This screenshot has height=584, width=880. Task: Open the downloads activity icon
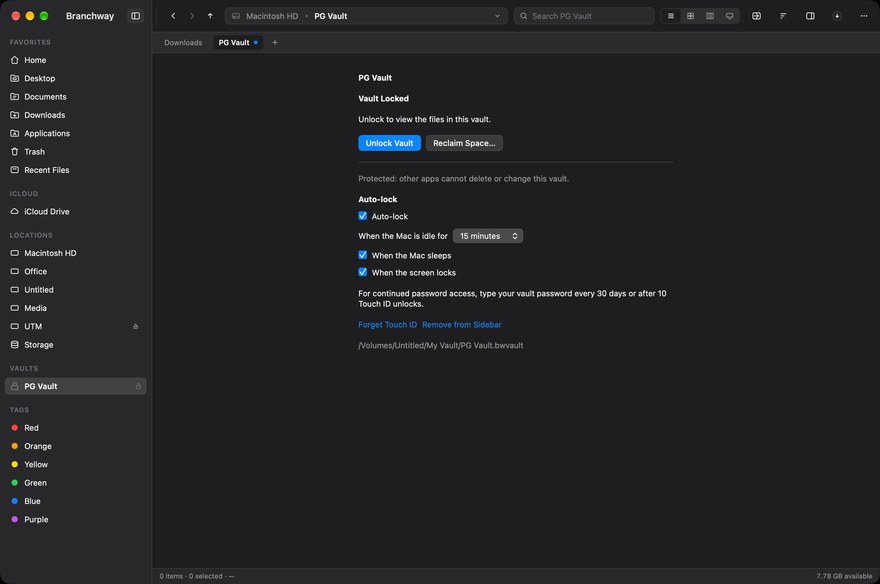837,16
